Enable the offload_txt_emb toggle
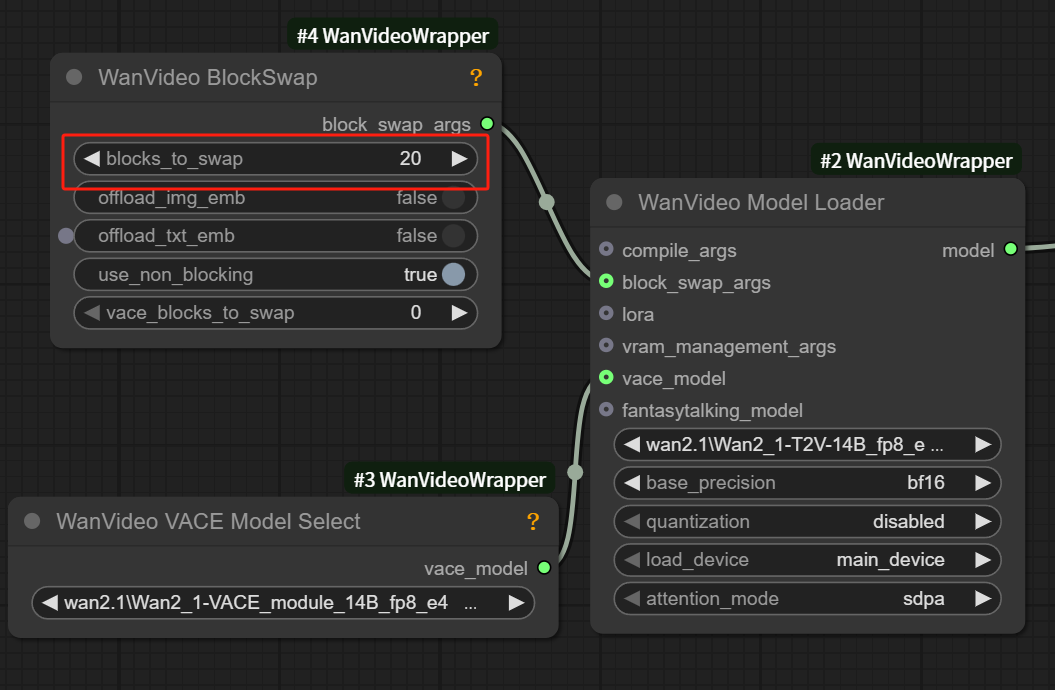This screenshot has height=690, width=1055. pos(453,236)
